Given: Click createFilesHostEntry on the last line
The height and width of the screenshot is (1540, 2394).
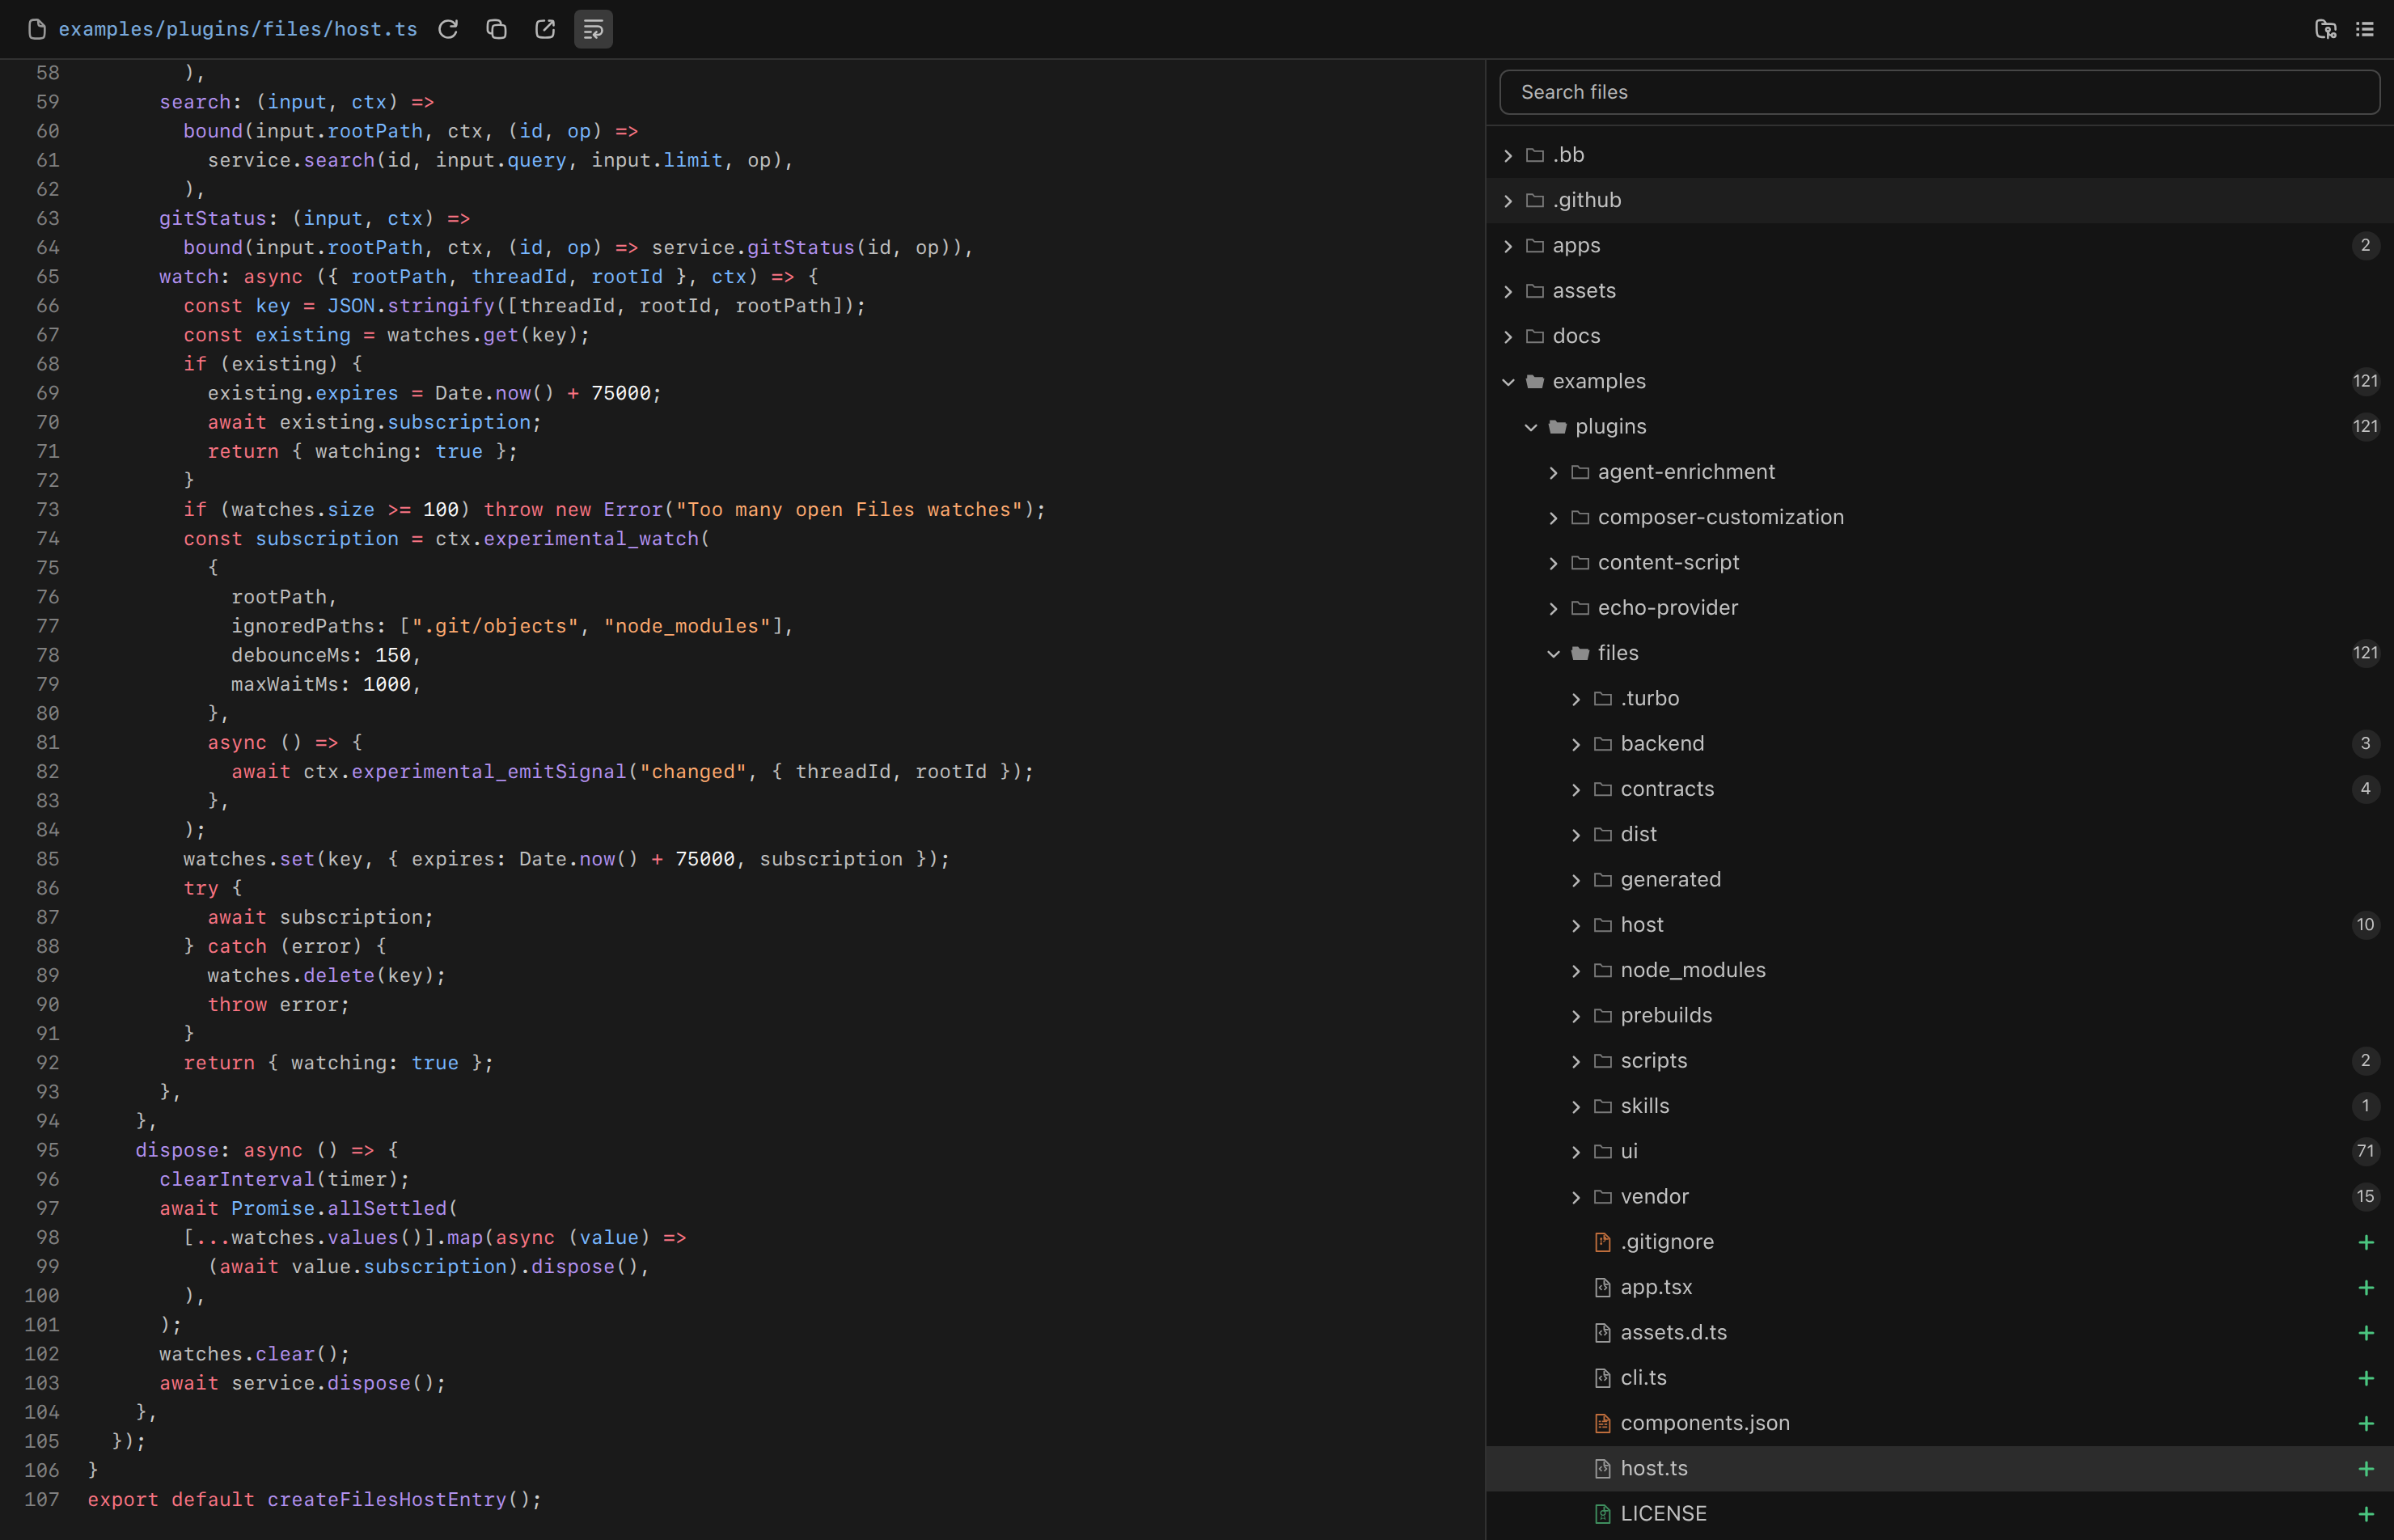Looking at the screenshot, I should click(387, 1500).
